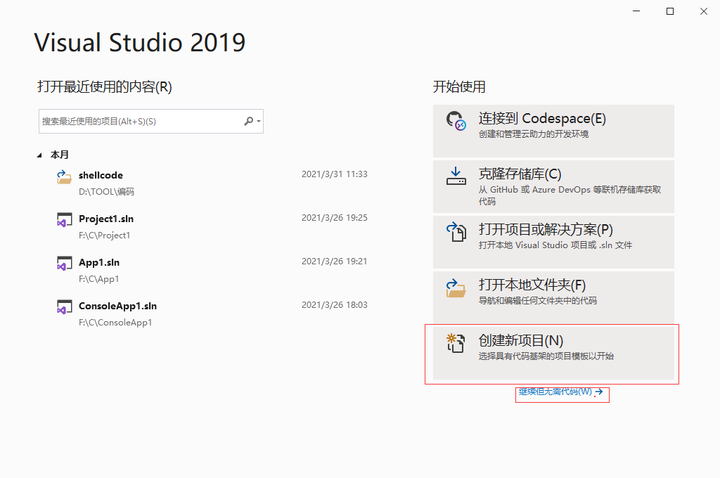Image resolution: width=720 pixels, height=478 pixels.
Task: Choose 克隆存储库(C) option
Action: tap(553, 186)
